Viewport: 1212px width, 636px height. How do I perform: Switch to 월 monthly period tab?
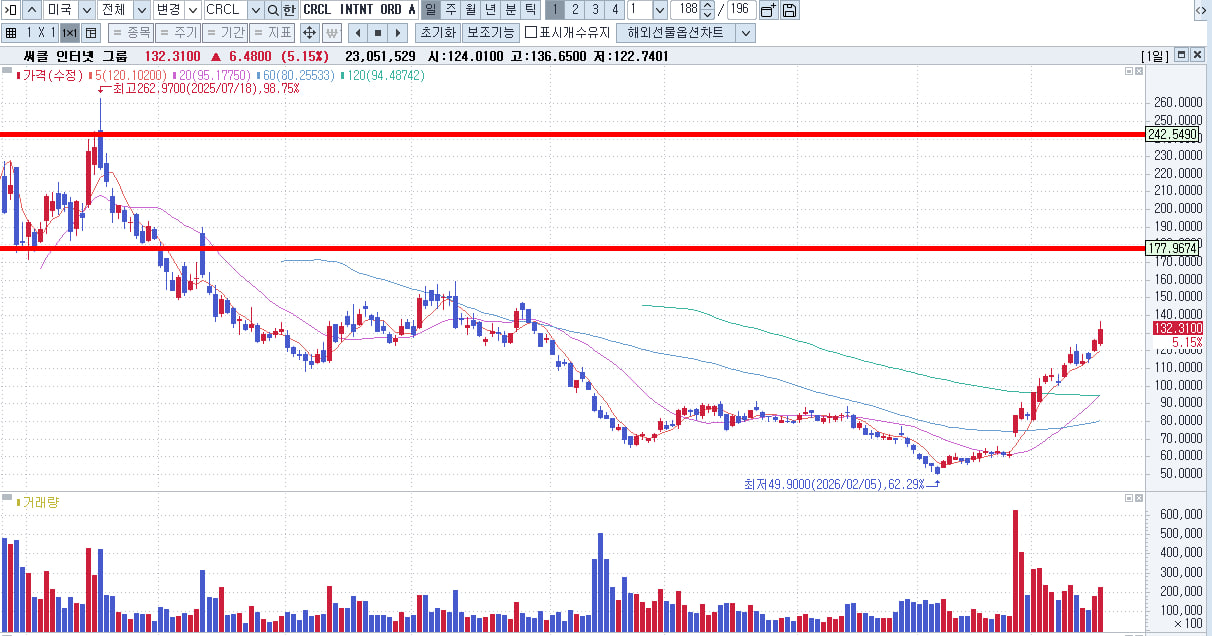(470, 10)
